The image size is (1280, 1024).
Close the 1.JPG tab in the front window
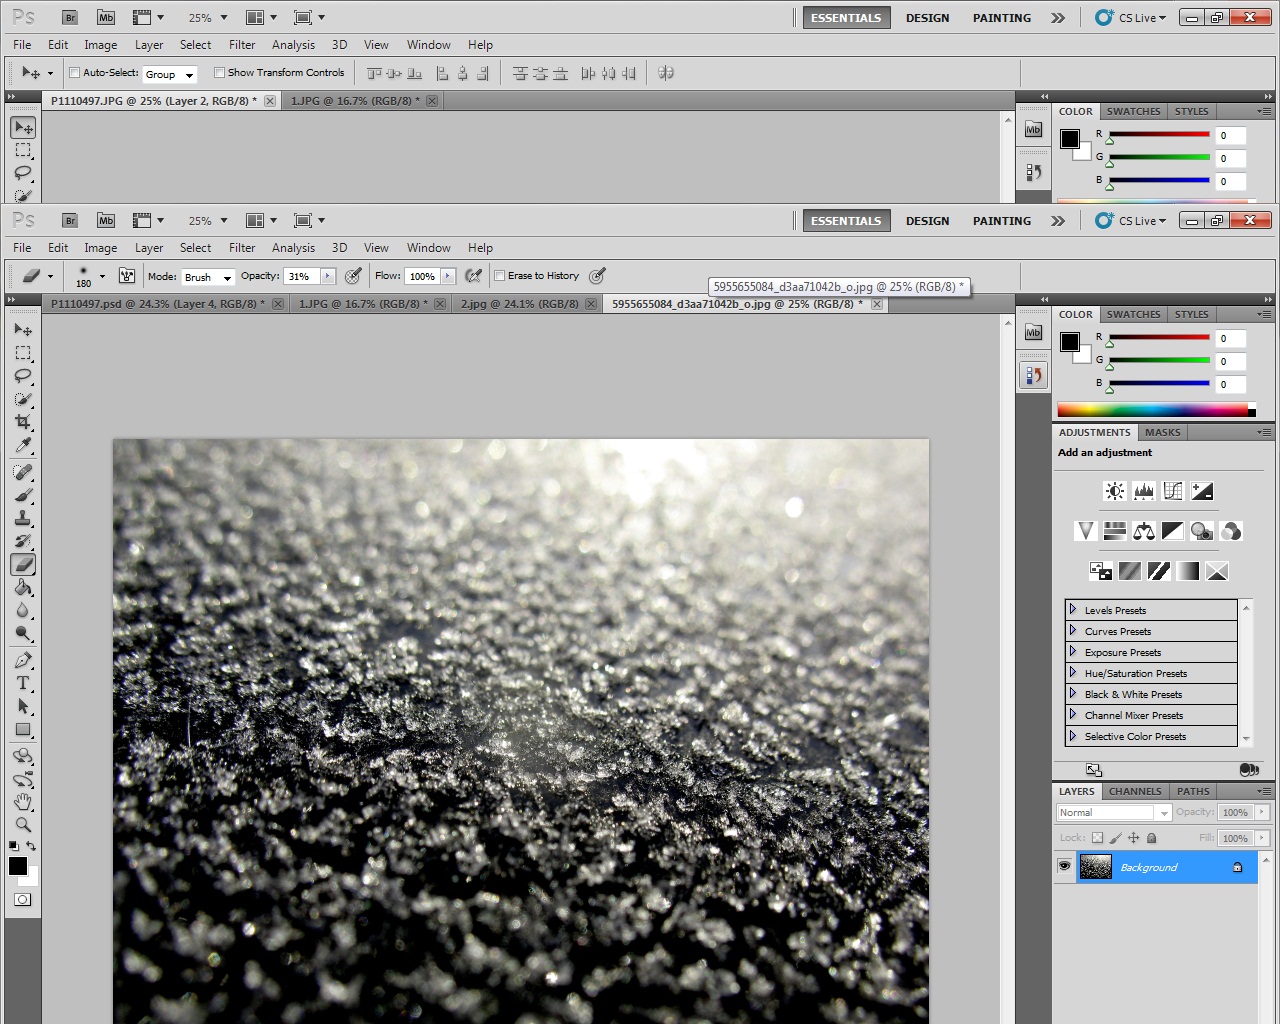click(x=440, y=304)
